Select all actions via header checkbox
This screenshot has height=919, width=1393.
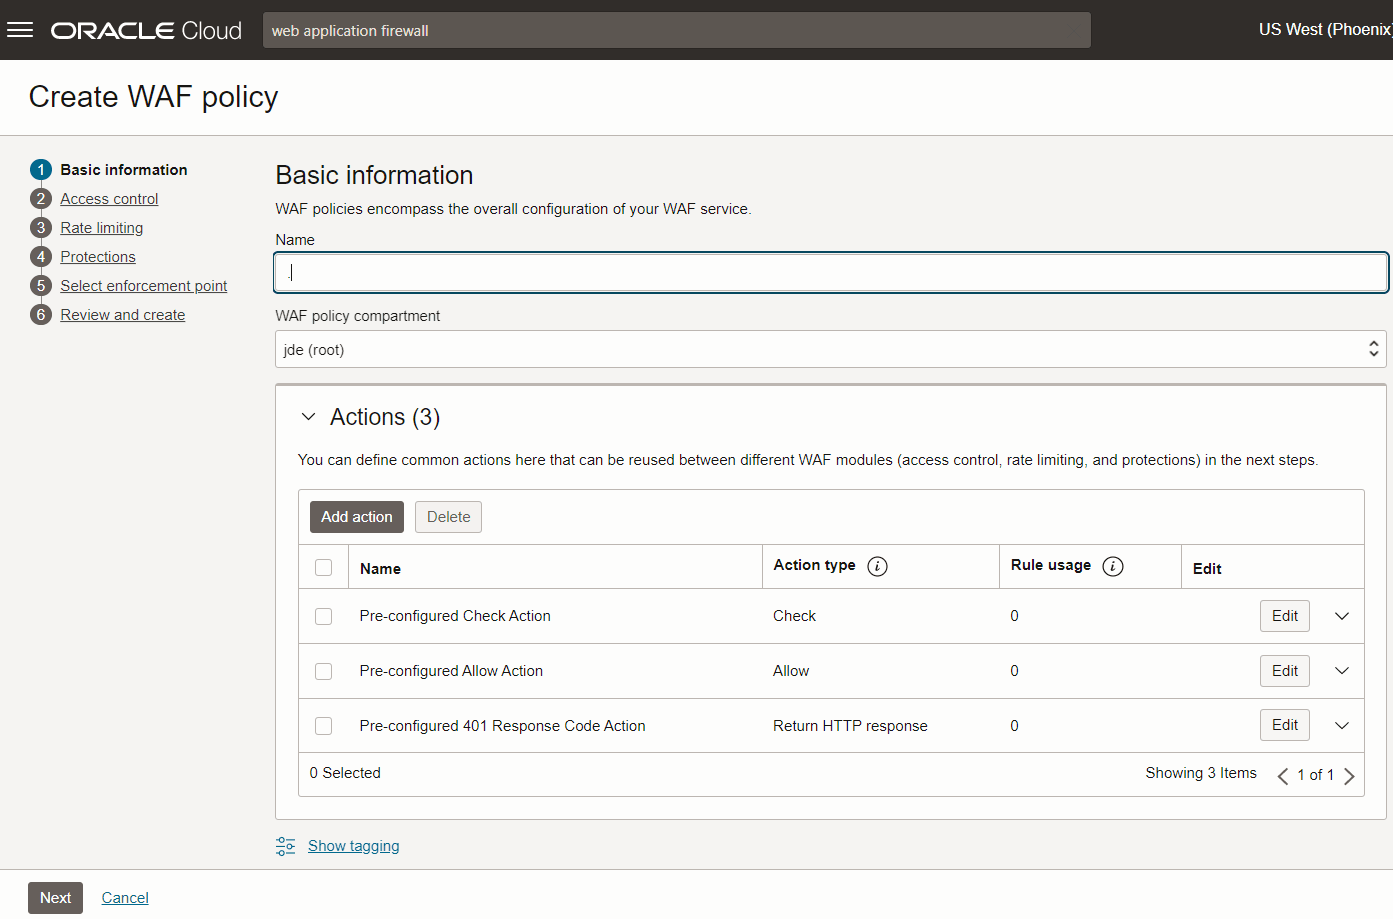pos(323,566)
